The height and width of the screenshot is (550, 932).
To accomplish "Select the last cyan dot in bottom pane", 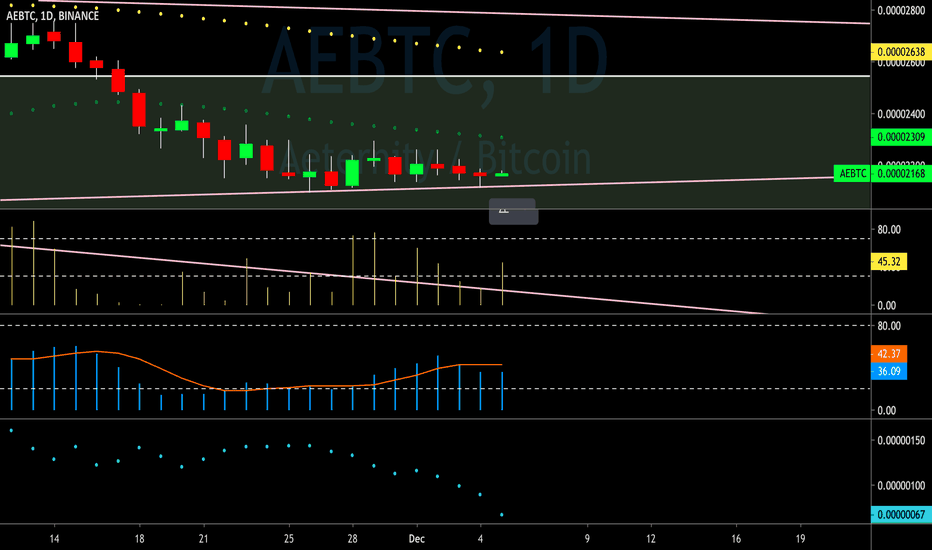I will coord(502,514).
